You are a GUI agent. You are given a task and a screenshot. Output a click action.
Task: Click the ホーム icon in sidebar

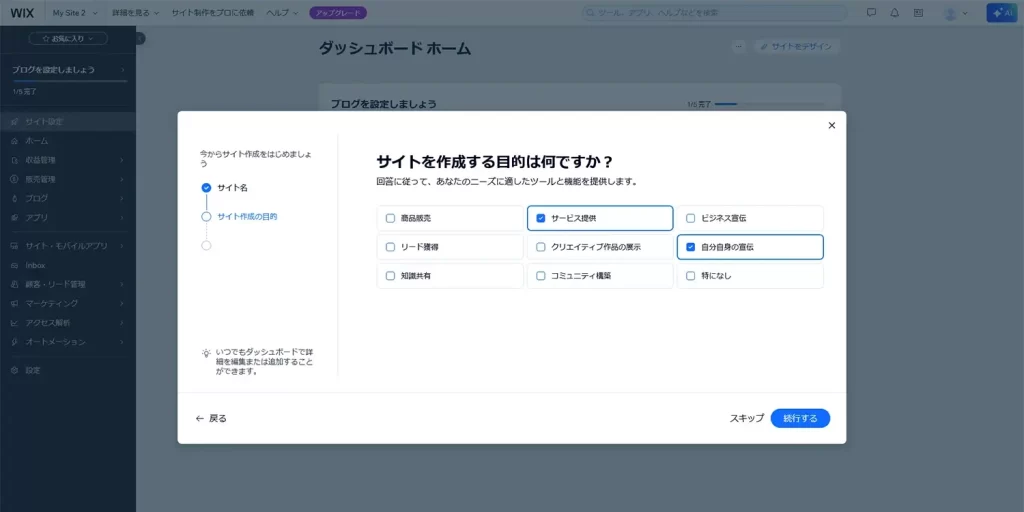(15, 141)
